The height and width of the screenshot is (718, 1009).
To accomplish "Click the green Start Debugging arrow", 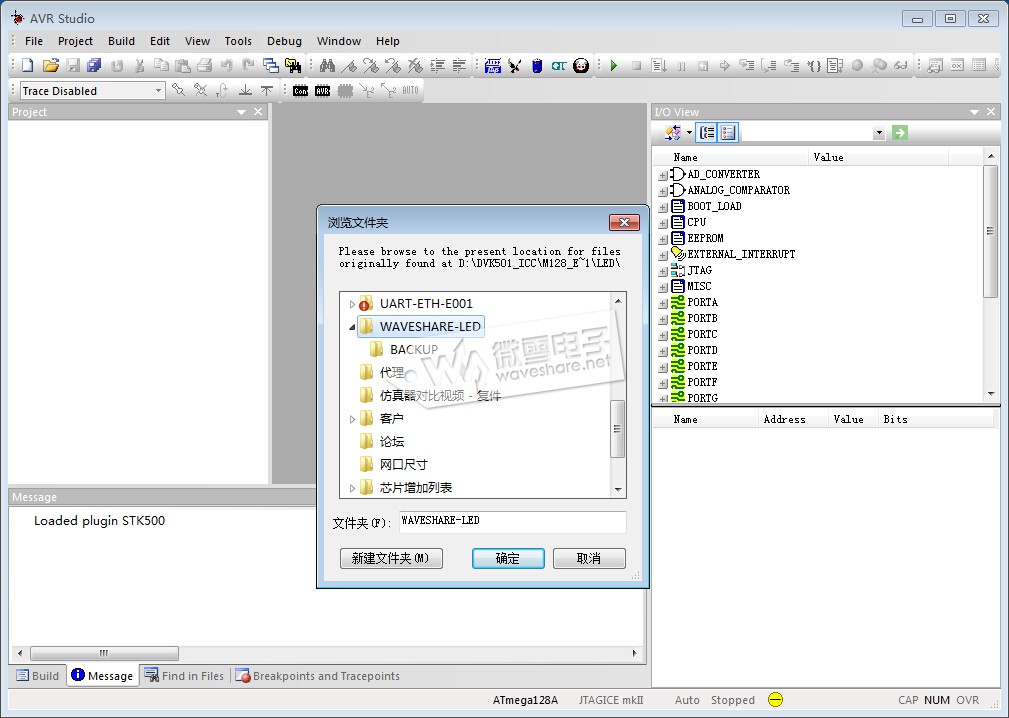I will tap(613, 66).
